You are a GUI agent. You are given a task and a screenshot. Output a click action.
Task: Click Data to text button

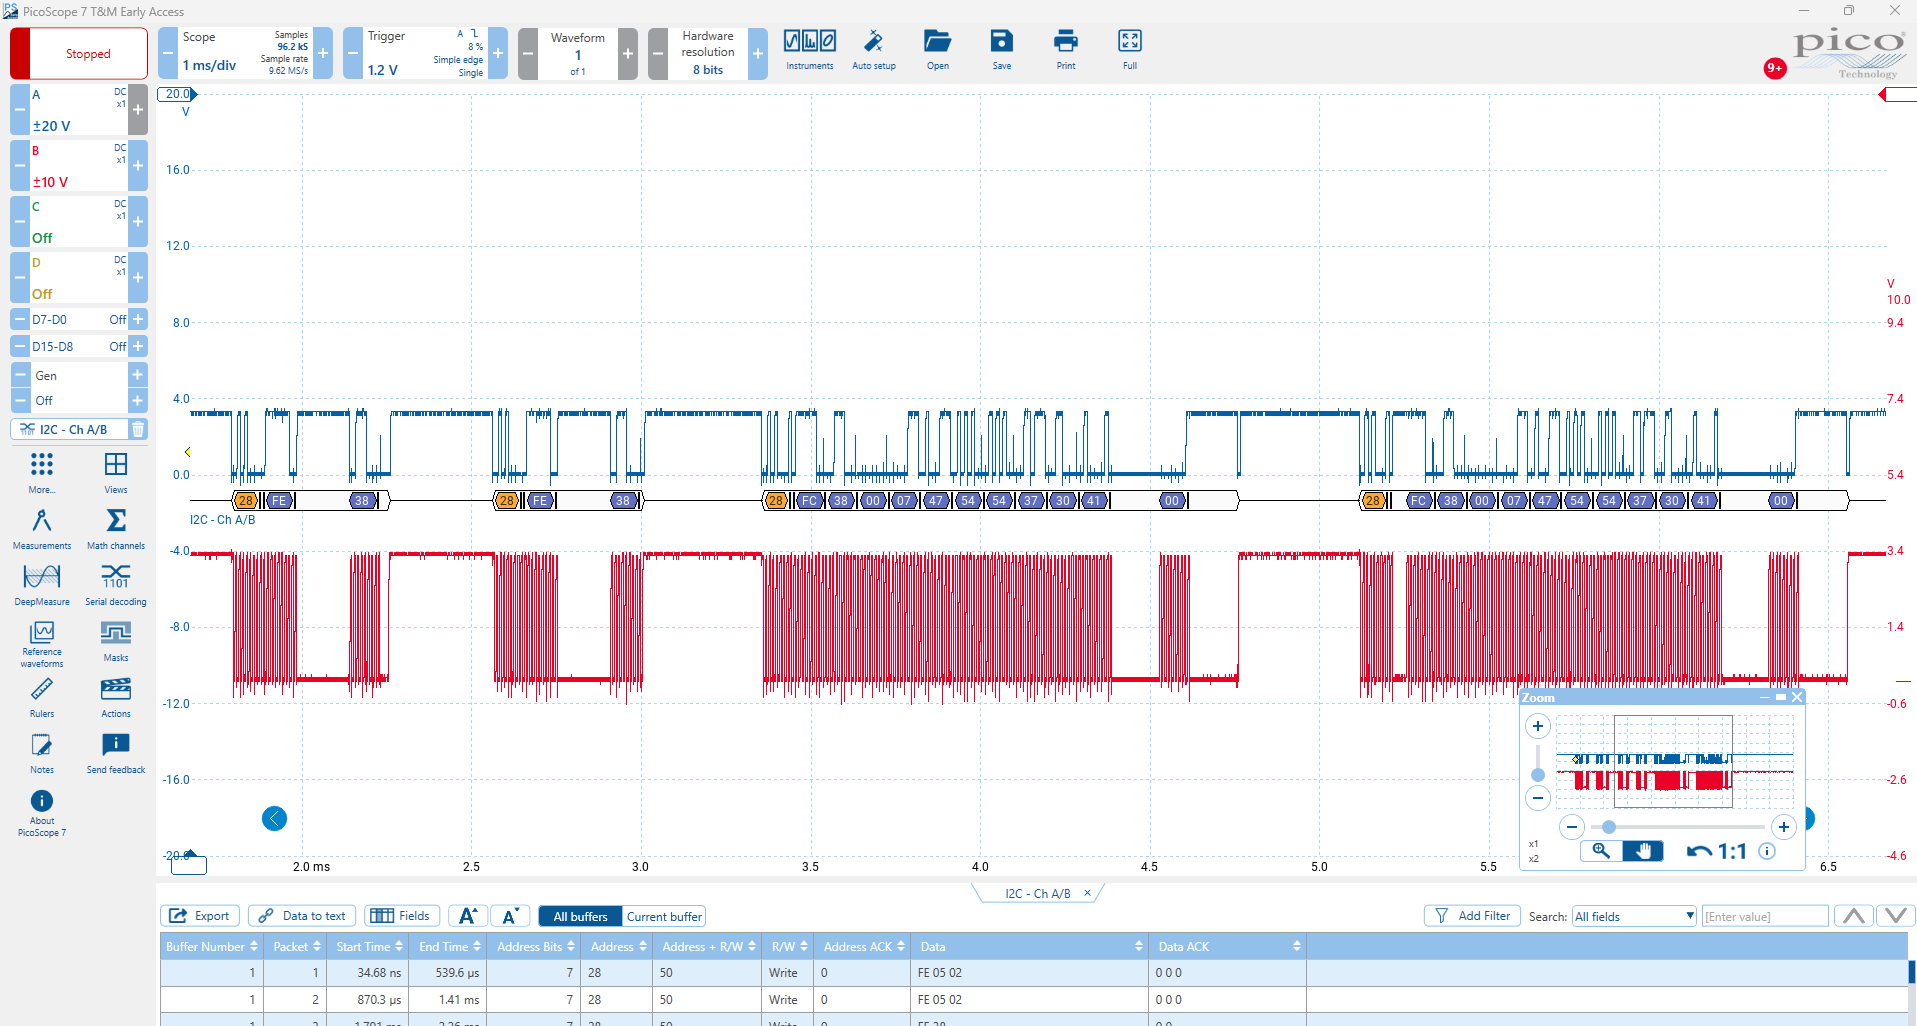click(303, 916)
